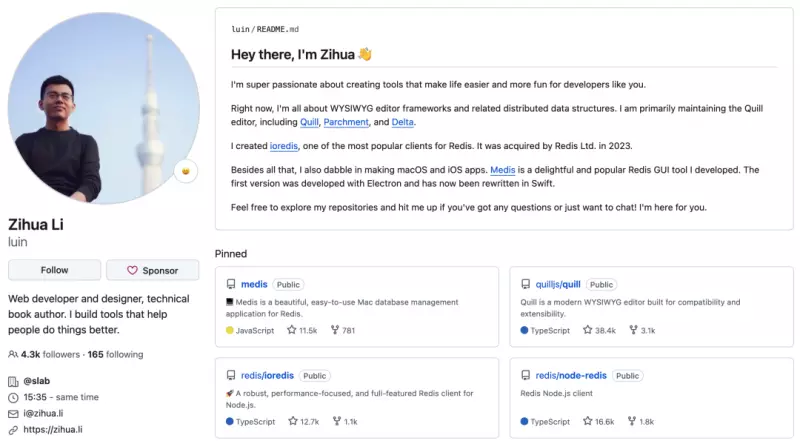Open the pinned medis repository

(x=254, y=284)
